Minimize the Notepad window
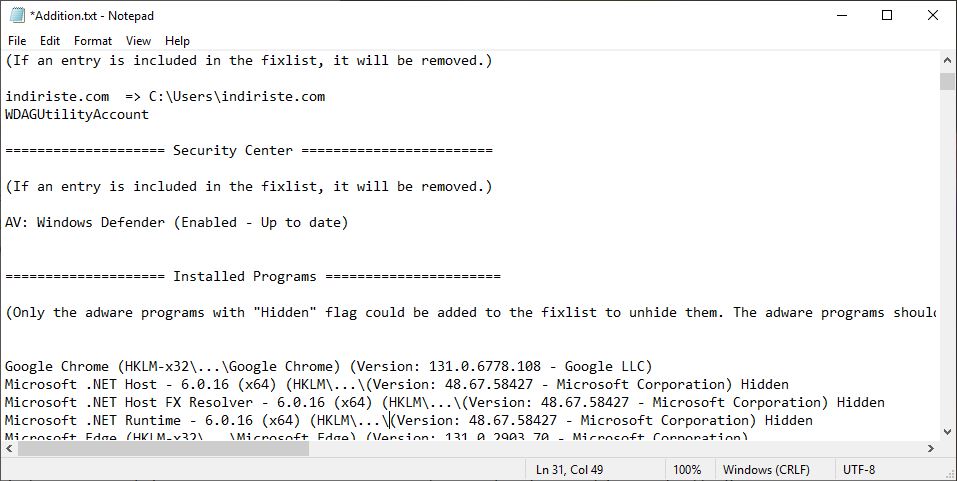Image resolution: width=957 pixels, height=481 pixels. coord(842,15)
